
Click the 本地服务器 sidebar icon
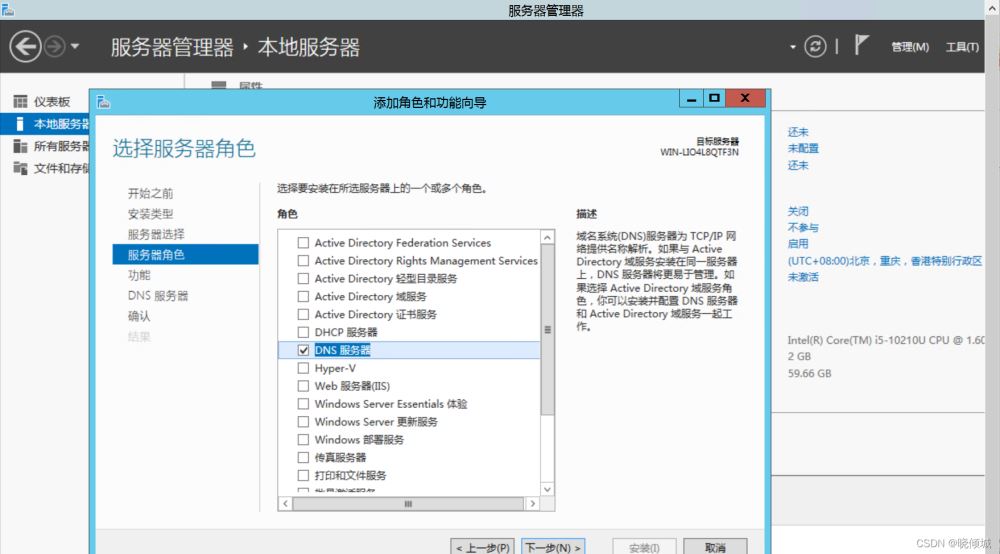pyautogui.click(x=20, y=124)
